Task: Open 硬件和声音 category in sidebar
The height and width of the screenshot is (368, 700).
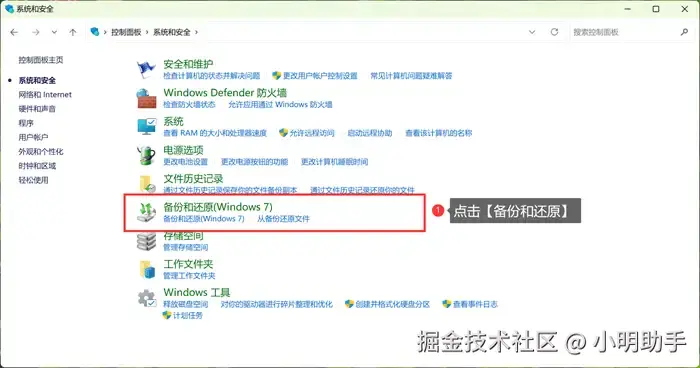Action: pyautogui.click(x=37, y=109)
